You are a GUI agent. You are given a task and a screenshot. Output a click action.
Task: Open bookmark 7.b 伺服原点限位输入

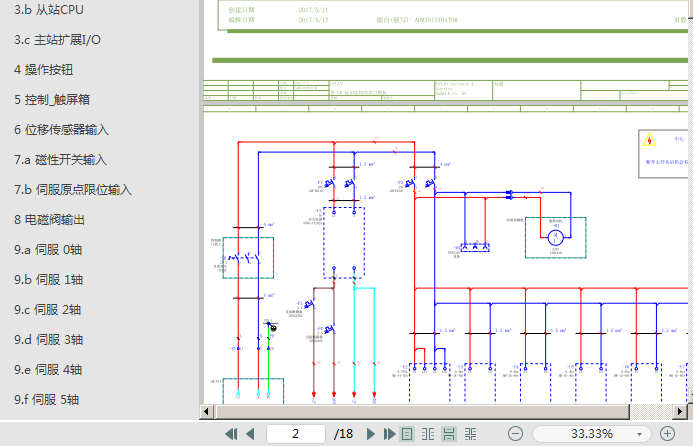coord(72,190)
